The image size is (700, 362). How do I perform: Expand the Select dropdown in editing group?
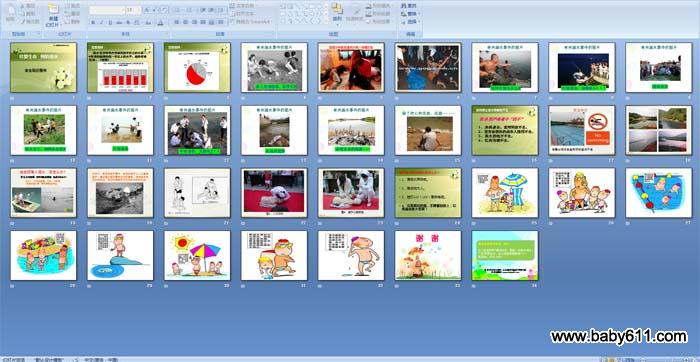409,21
